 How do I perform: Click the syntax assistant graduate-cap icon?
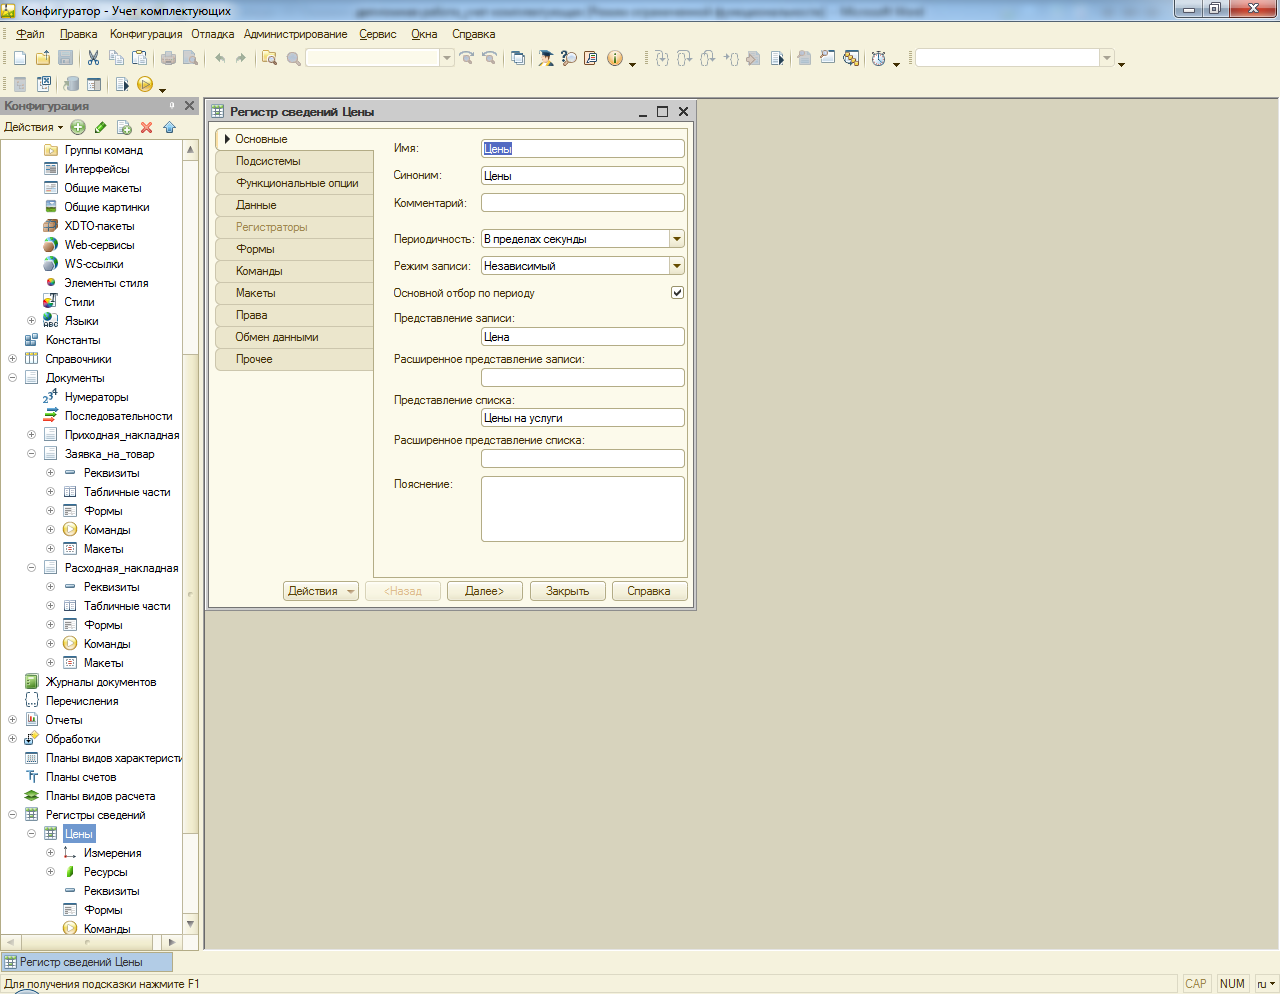546,58
